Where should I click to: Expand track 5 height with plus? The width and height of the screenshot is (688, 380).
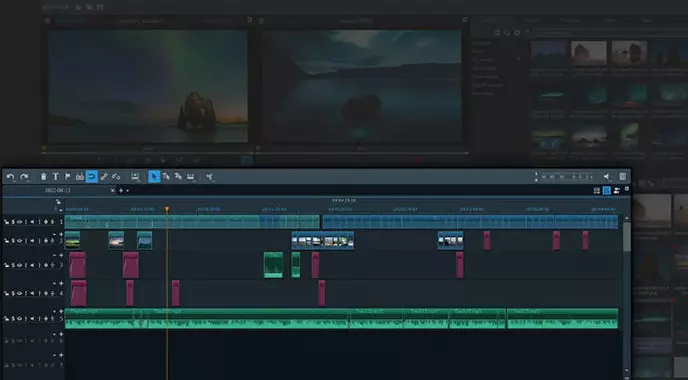click(61, 311)
